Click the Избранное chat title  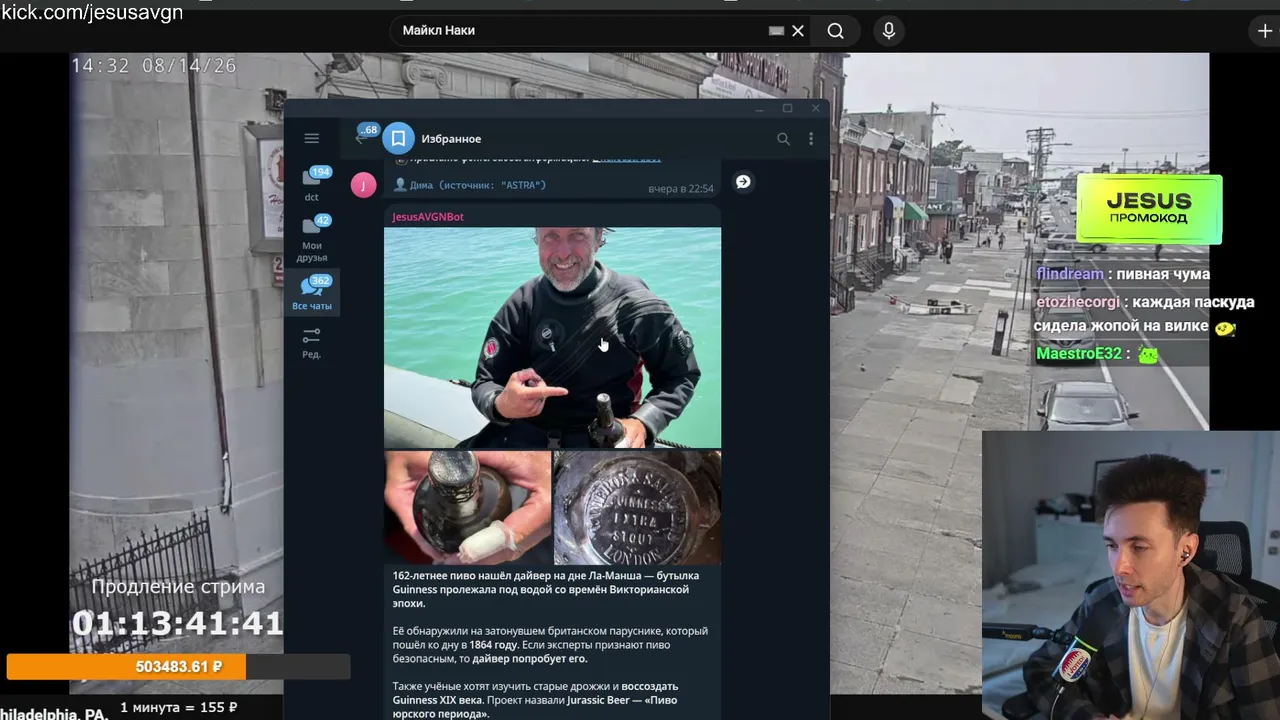(451, 139)
